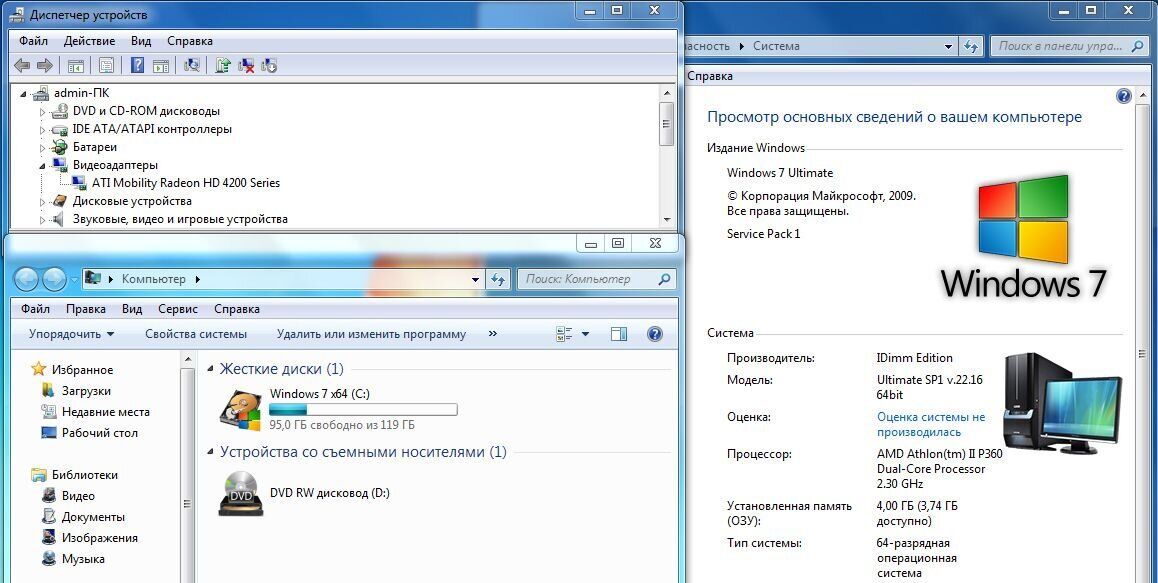The image size is (1158, 583).
Task: Click the Свойства системы button
Action: point(196,334)
